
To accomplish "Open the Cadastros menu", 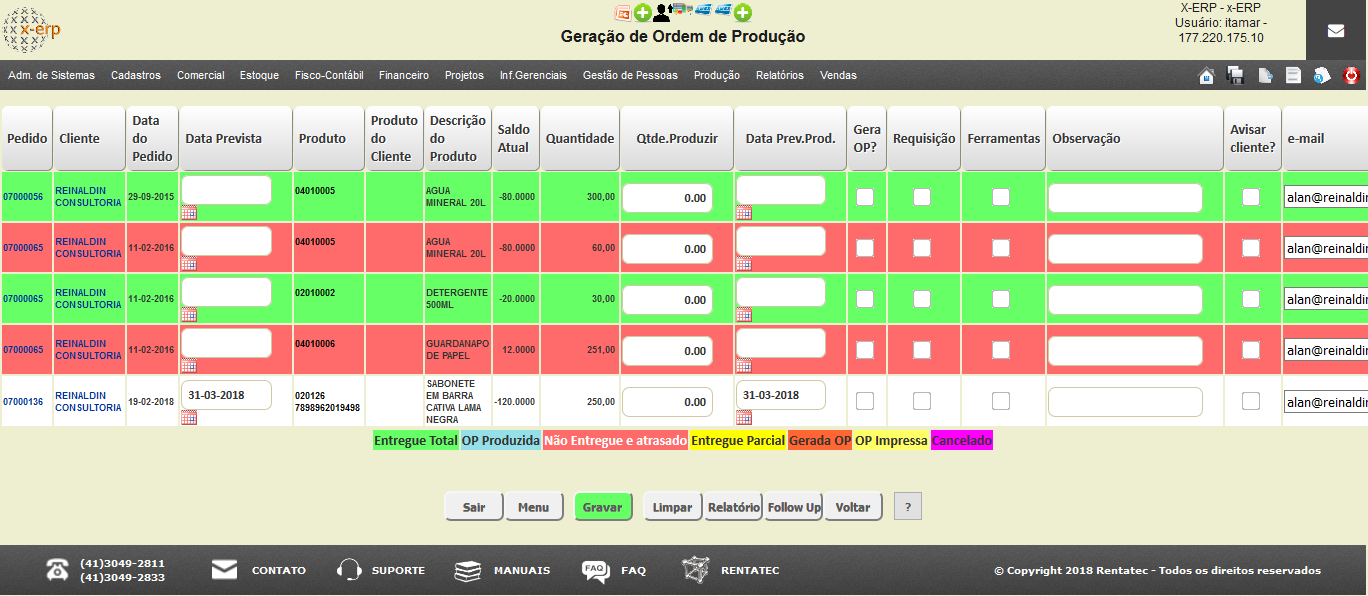I will (x=136, y=75).
